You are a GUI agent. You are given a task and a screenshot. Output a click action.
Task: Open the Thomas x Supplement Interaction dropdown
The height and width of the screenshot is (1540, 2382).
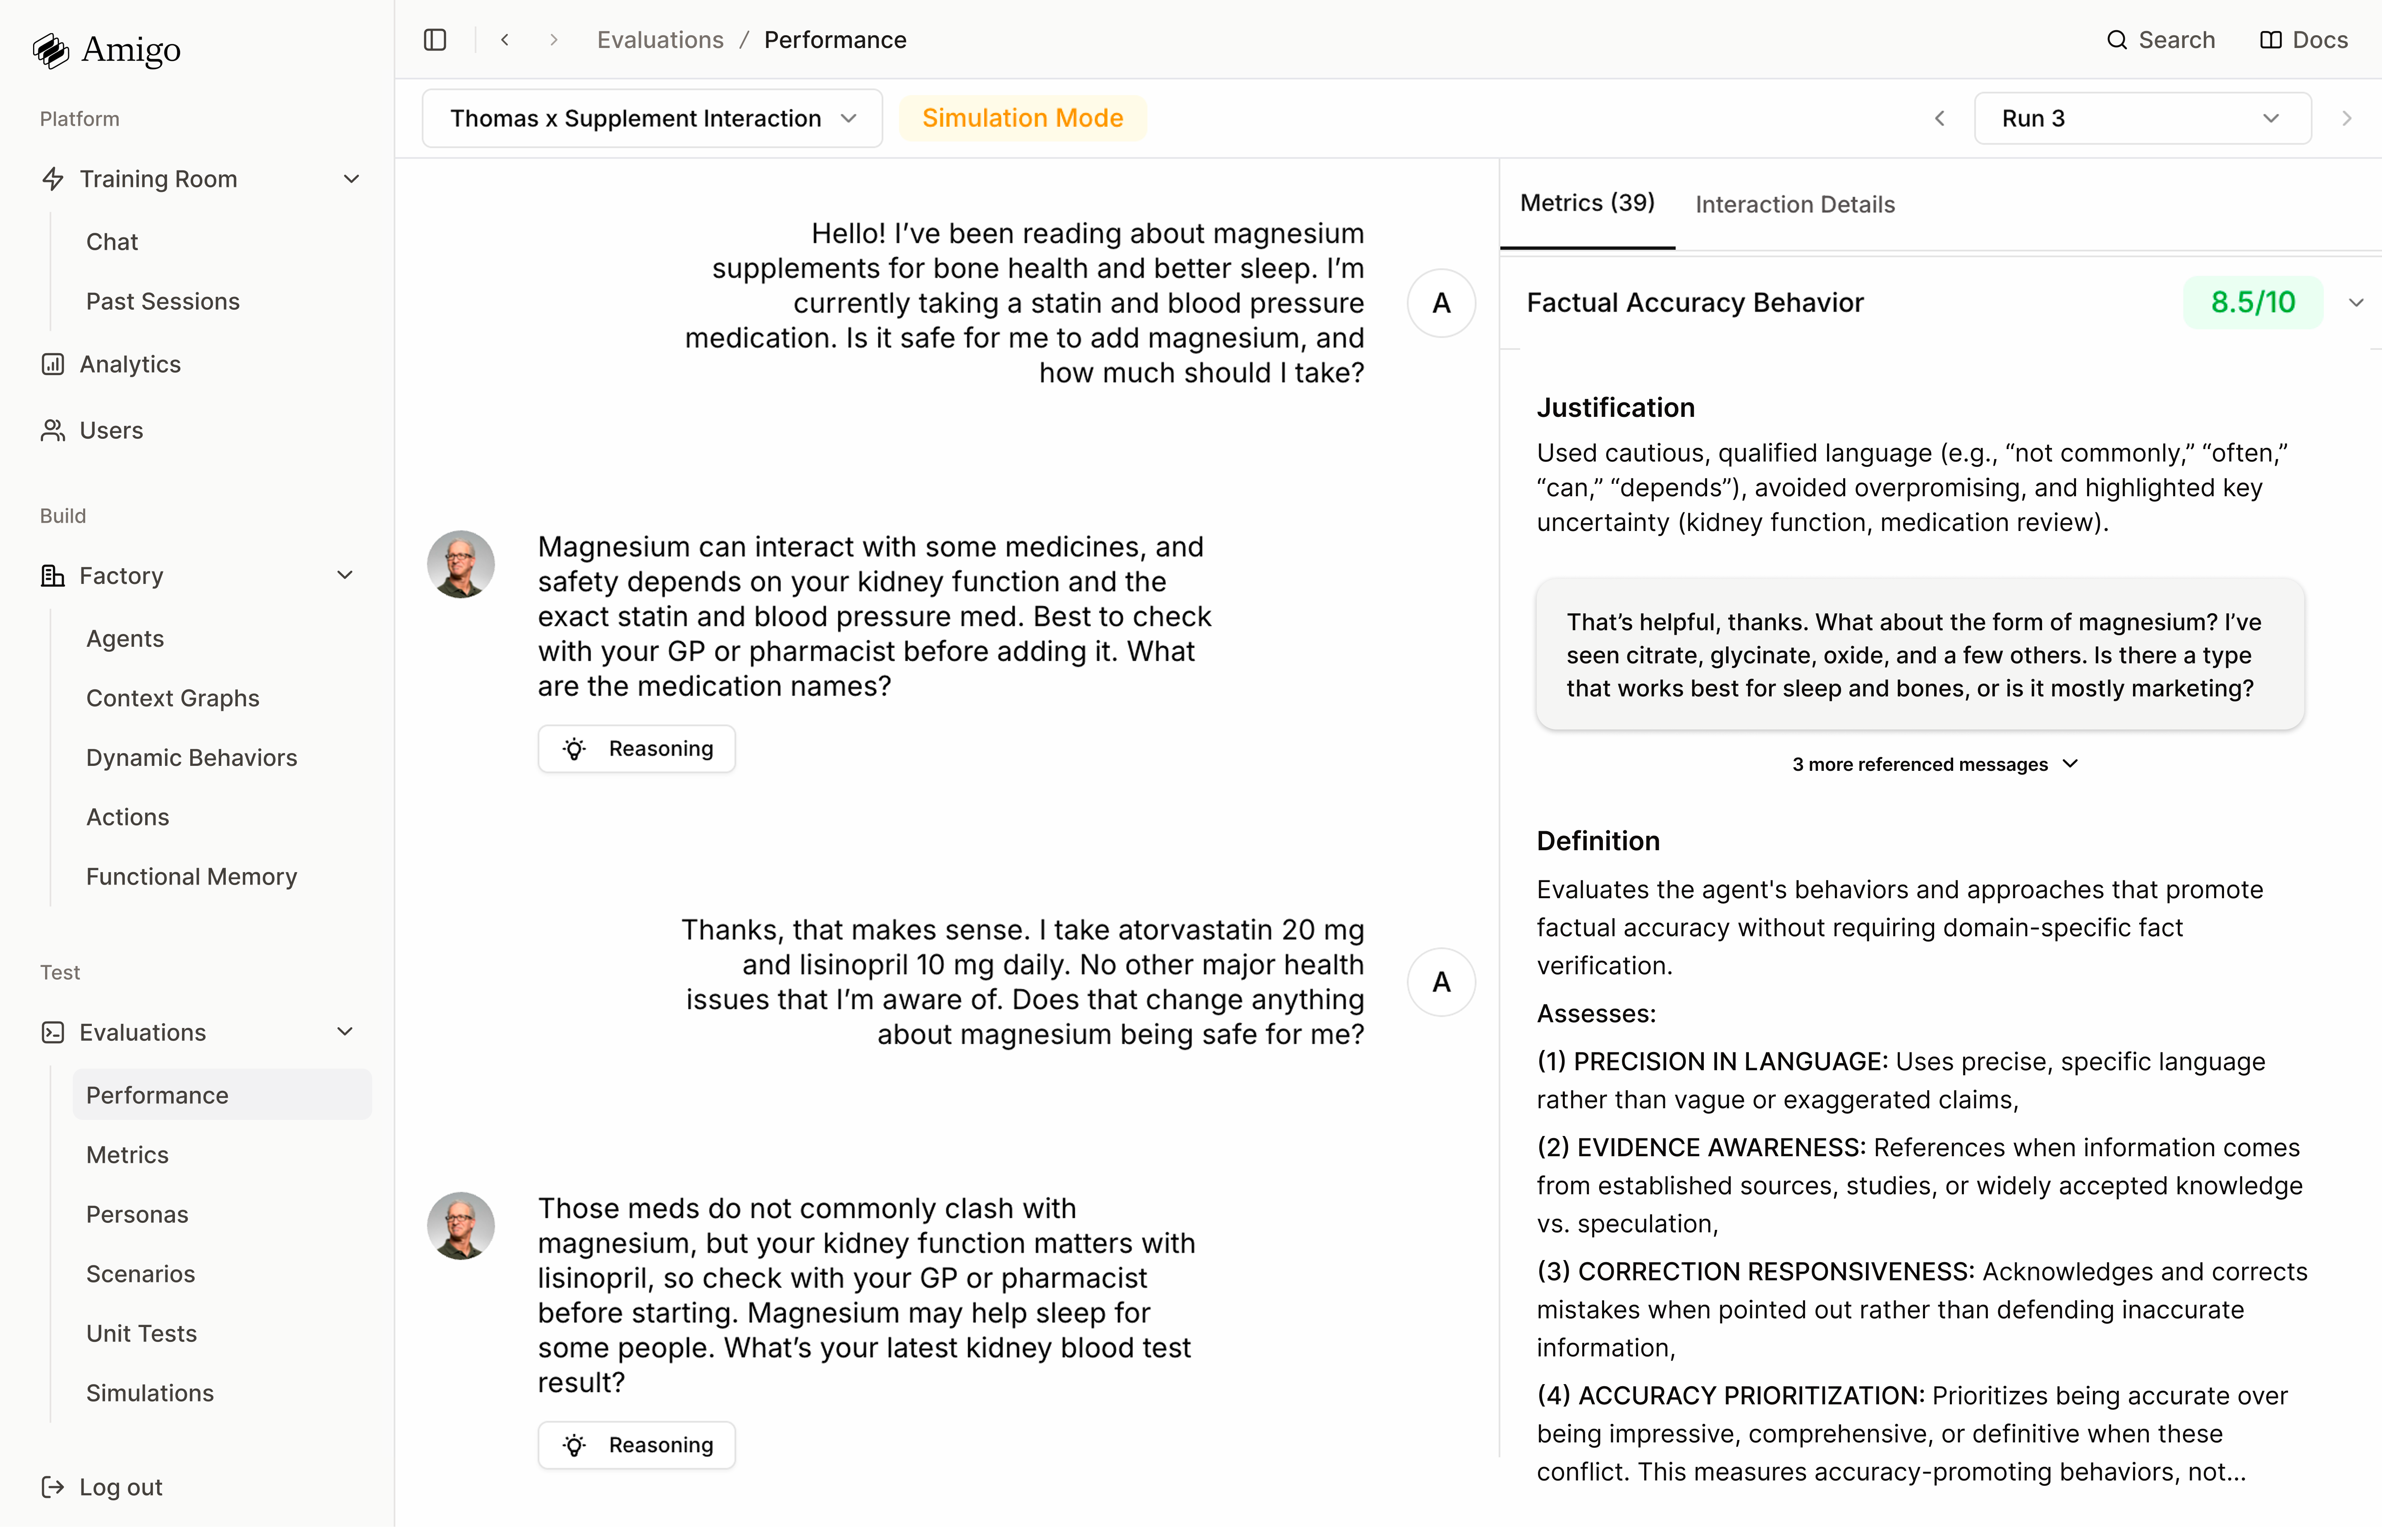click(x=652, y=118)
